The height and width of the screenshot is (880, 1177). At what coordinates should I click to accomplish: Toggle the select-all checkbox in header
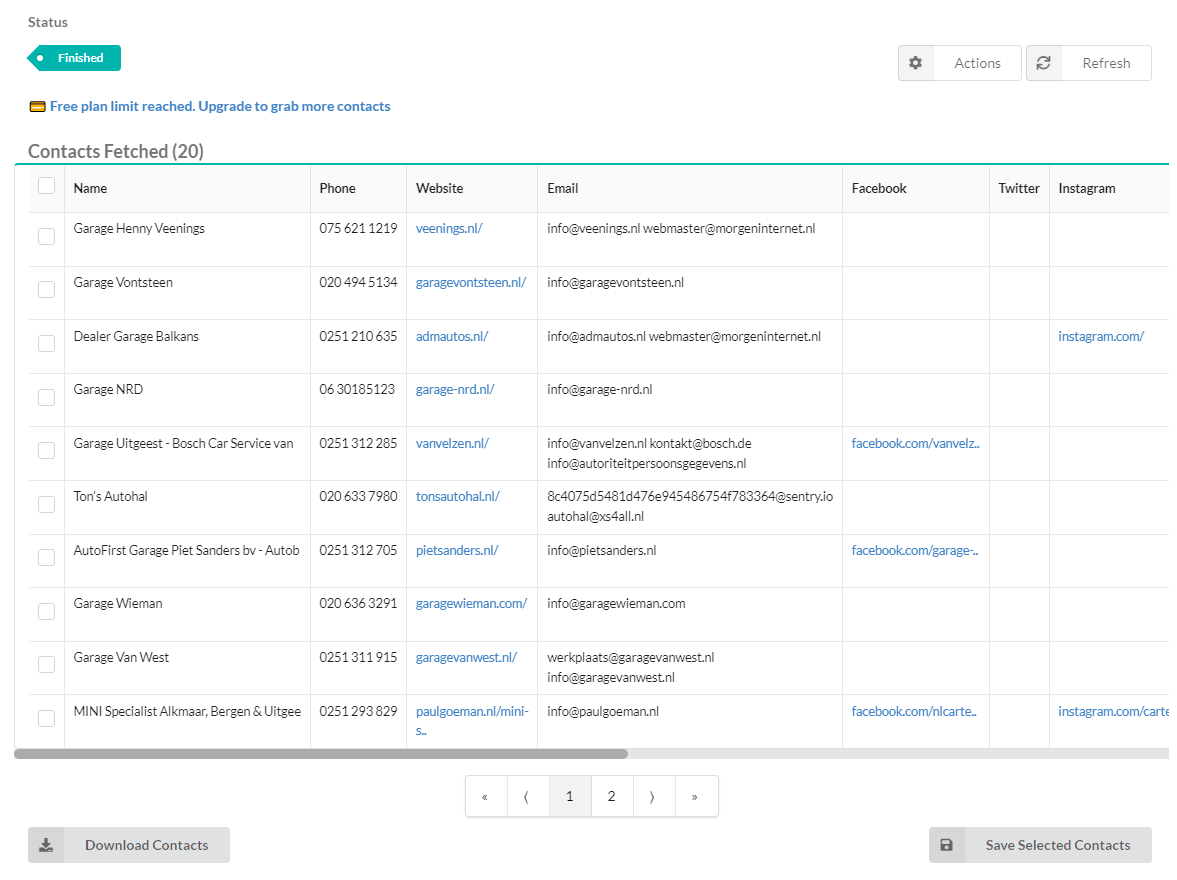pos(46,186)
